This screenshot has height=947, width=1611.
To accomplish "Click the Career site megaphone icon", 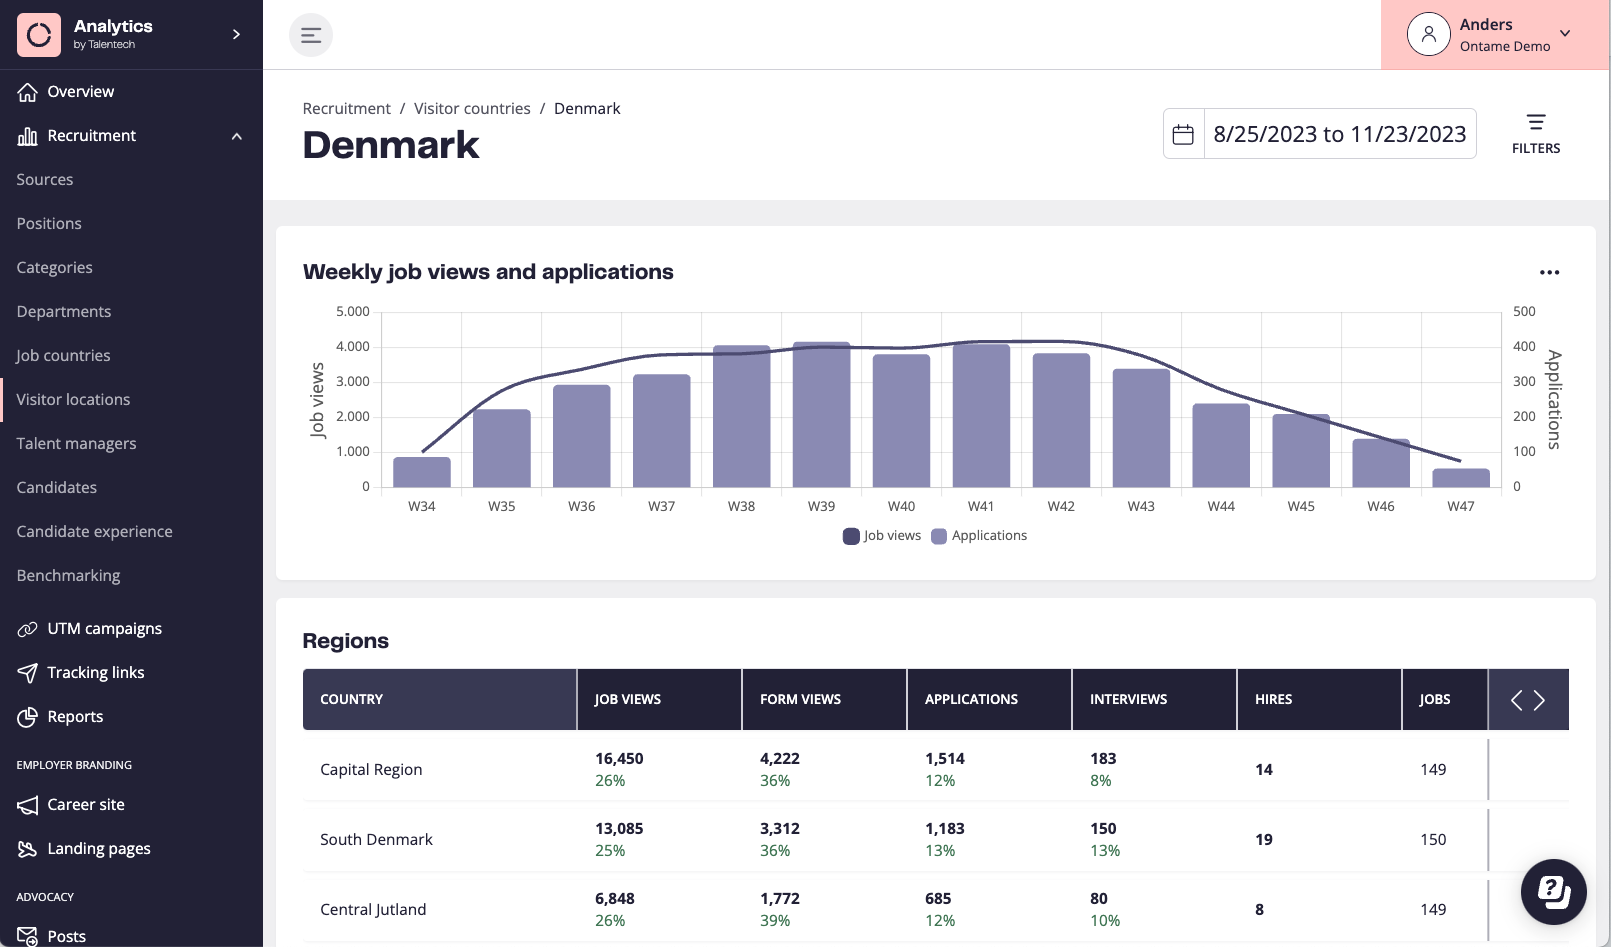I will (28, 805).
